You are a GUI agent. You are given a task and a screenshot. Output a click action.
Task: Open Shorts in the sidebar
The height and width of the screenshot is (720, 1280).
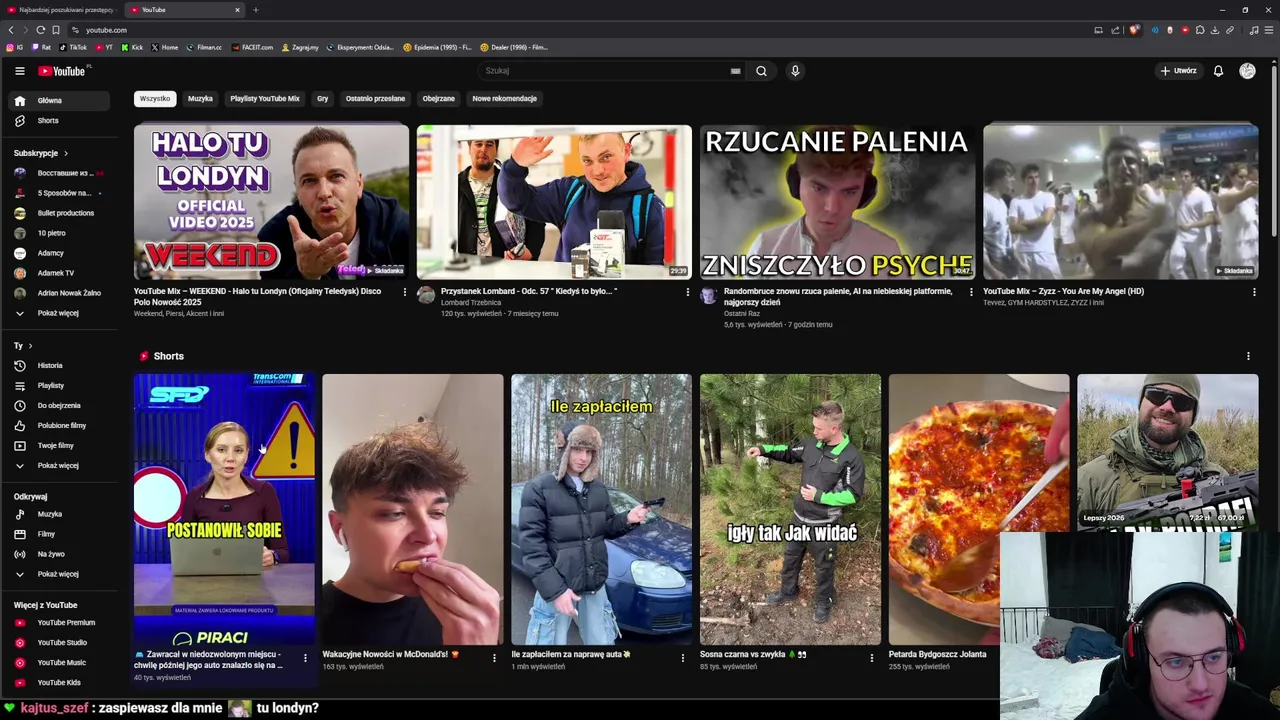[x=59, y=120]
